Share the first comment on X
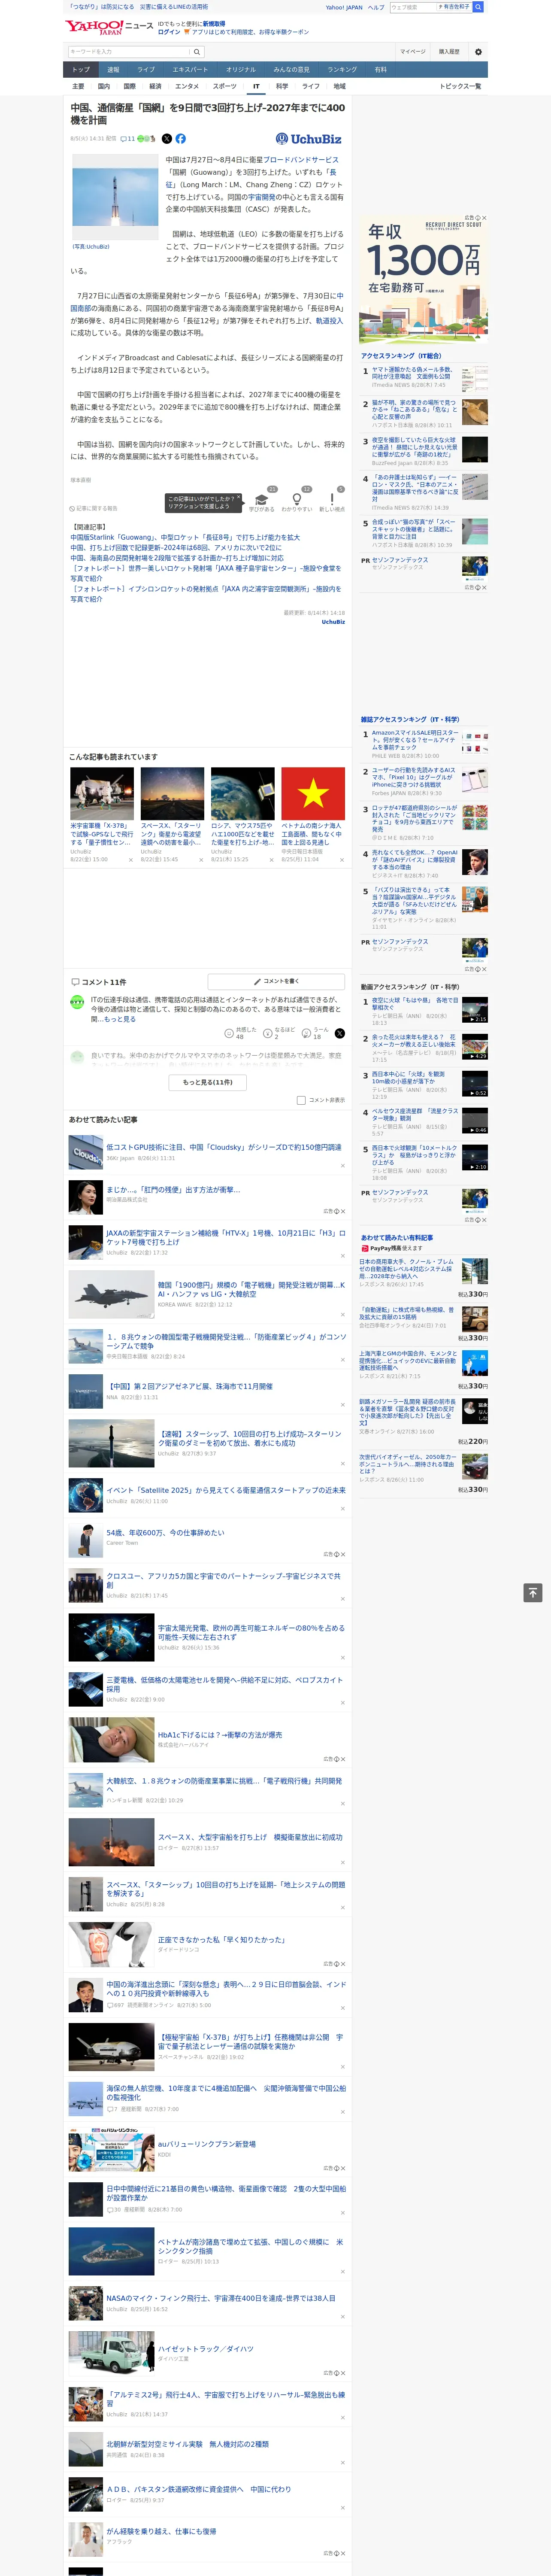The image size is (551, 2576). (x=339, y=1033)
